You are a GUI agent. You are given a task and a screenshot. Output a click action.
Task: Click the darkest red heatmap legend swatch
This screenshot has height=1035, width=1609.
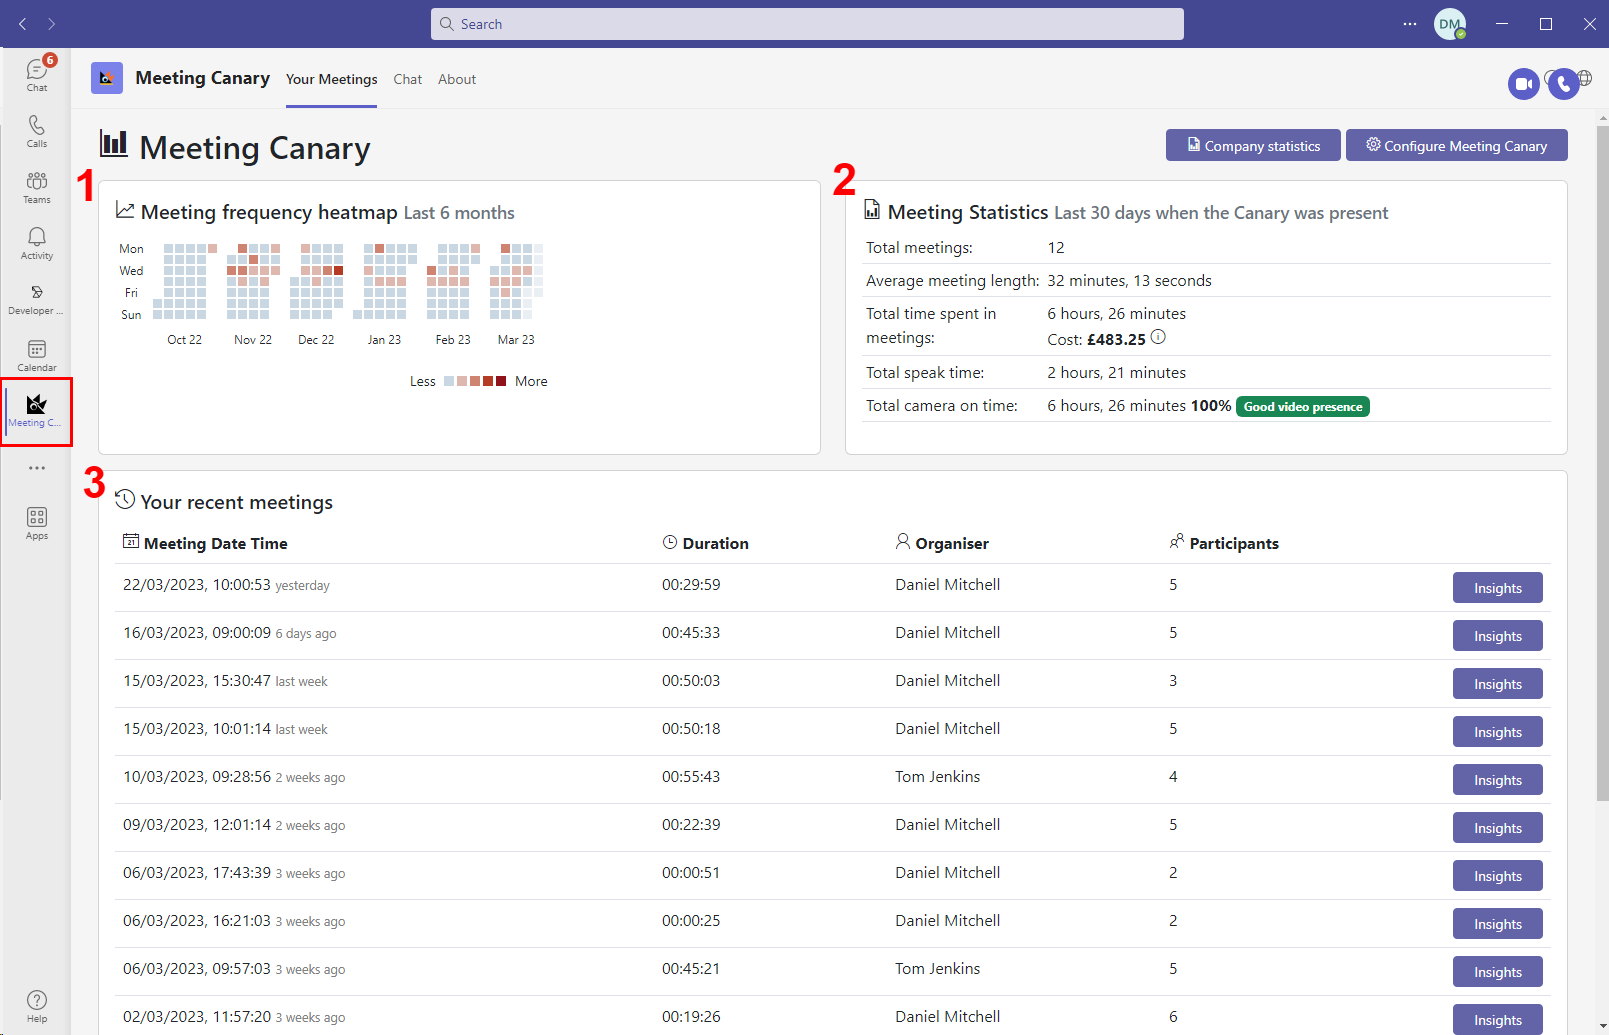click(501, 381)
